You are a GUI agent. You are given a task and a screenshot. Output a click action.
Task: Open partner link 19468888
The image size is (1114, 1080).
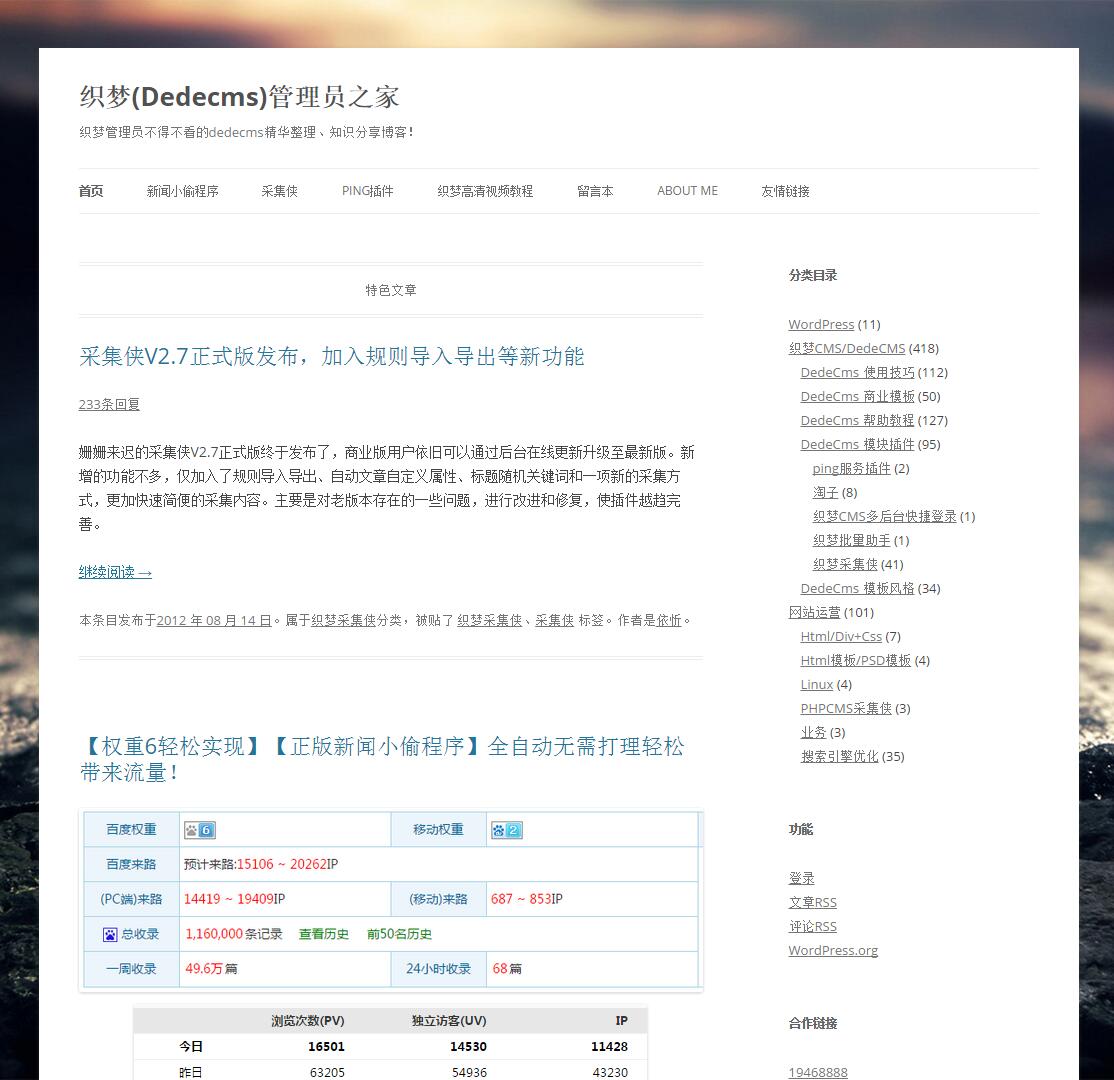(x=818, y=1072)
